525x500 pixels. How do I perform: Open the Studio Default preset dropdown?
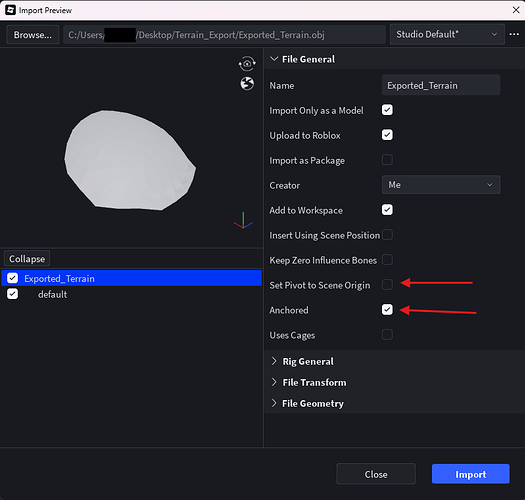tap(447, 34)
